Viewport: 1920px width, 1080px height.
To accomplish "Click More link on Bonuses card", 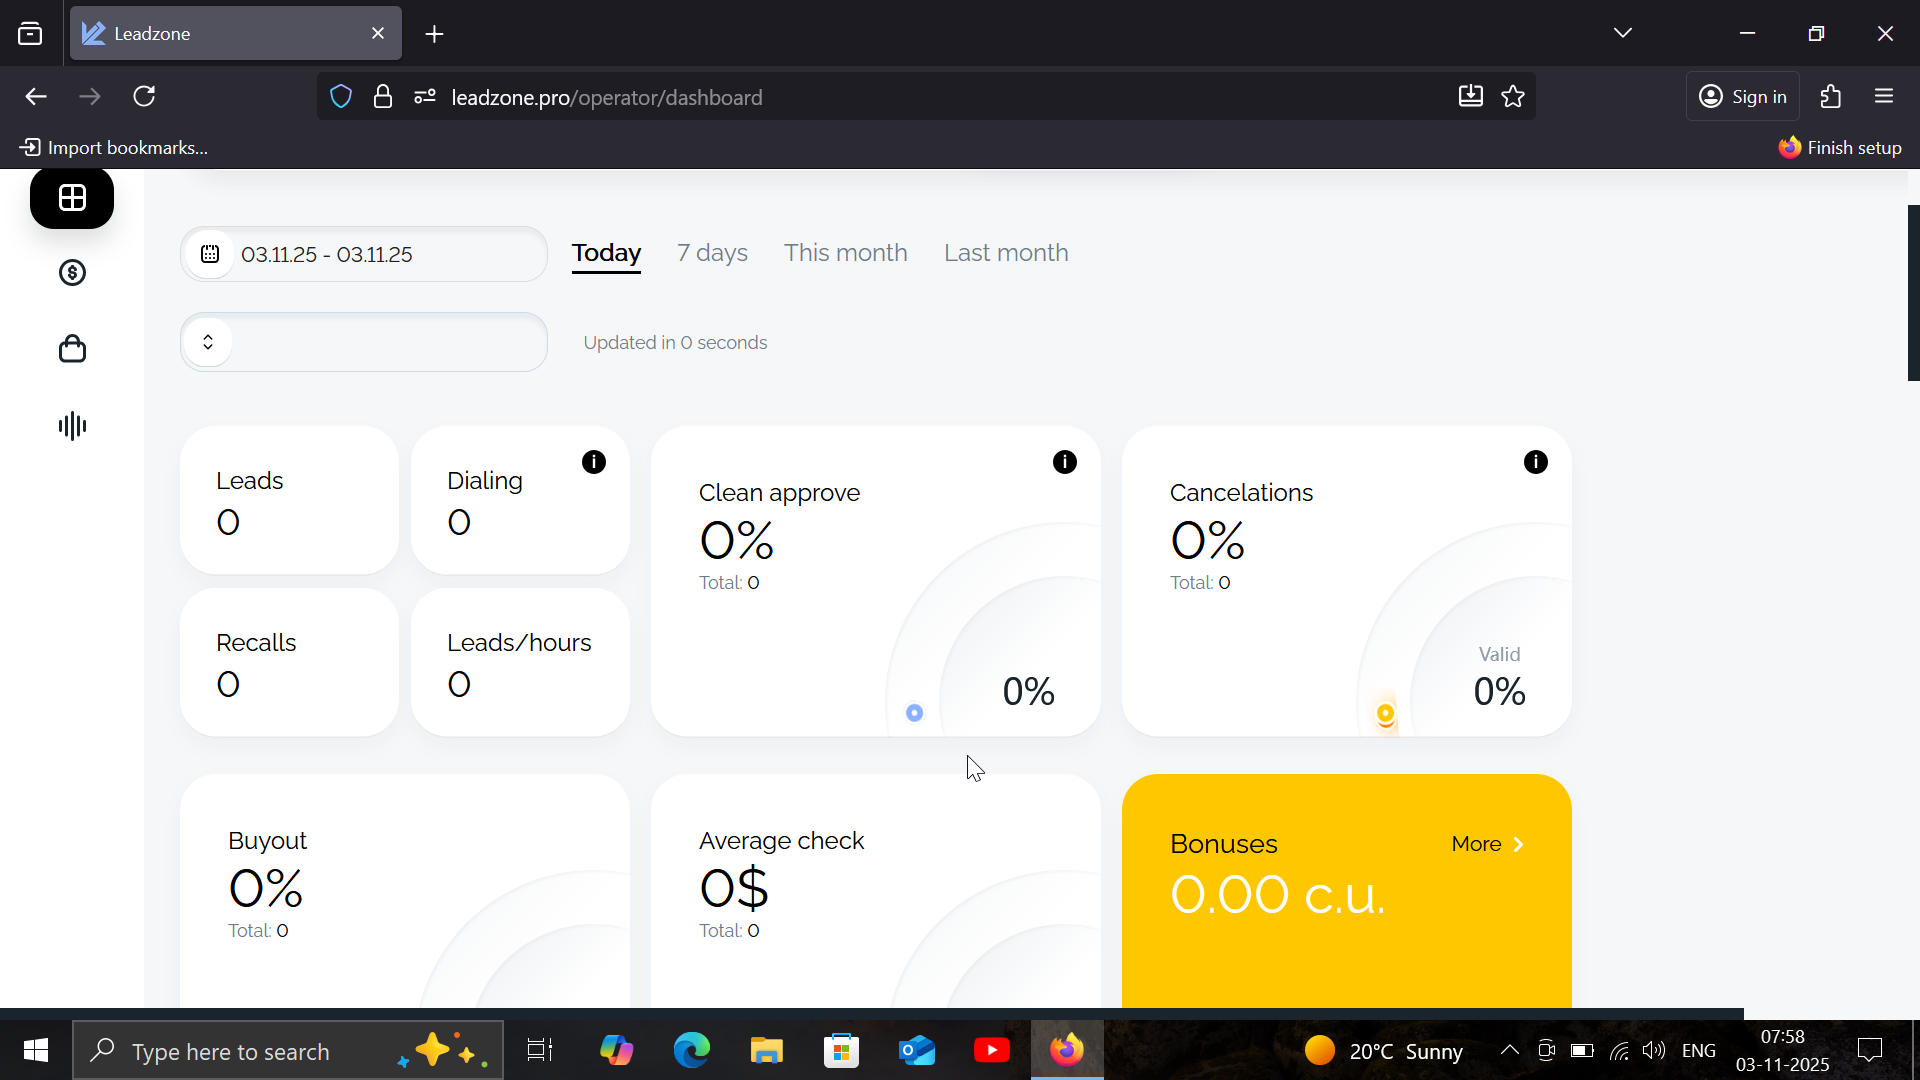I will 1487,844.
